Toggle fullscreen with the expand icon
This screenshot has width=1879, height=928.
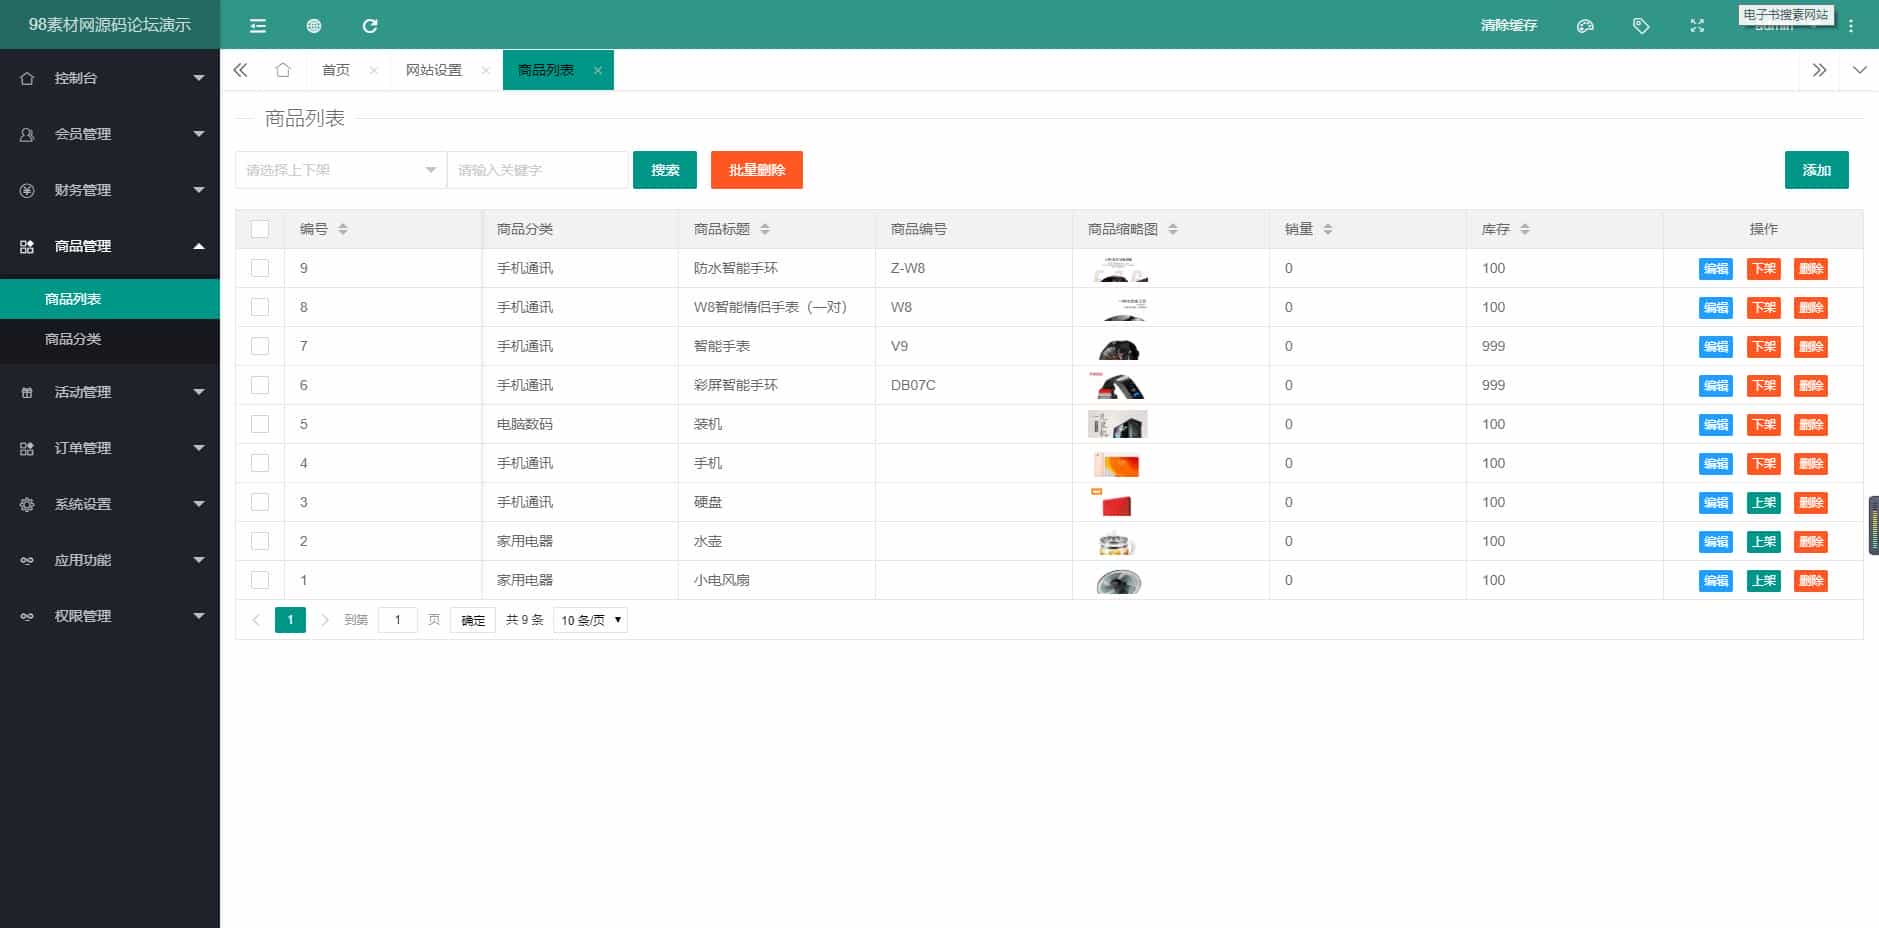click(1697, 26)
